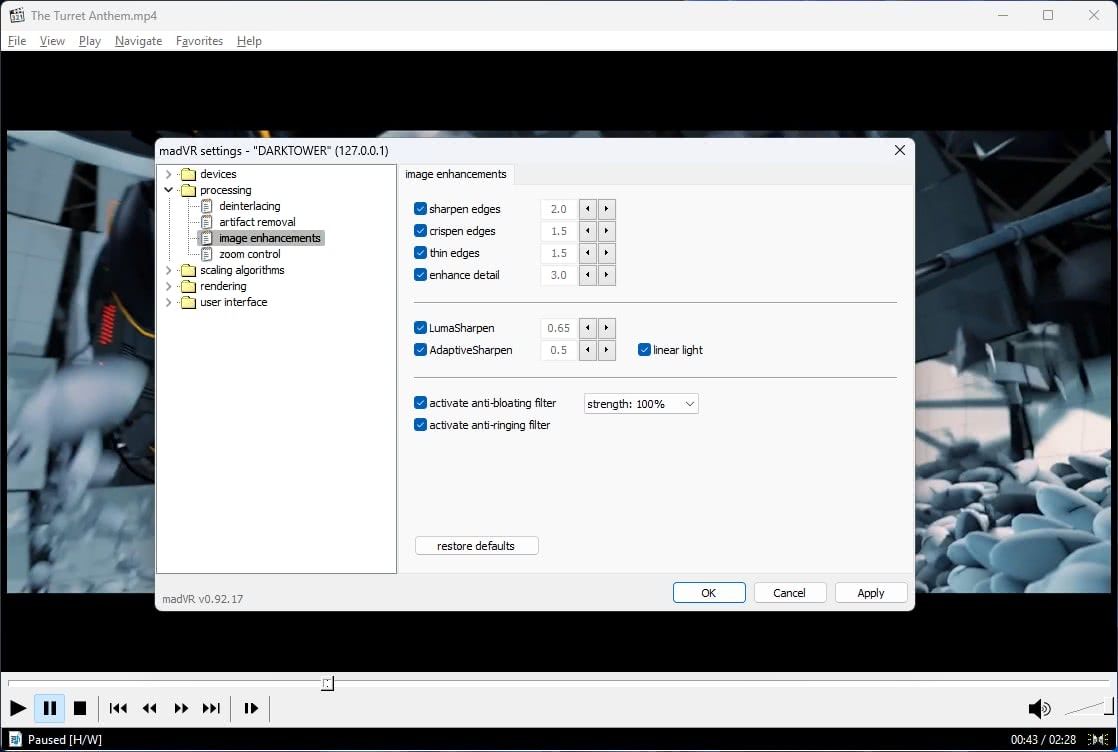This screenshot has height=752, width=1118.
Task: Toggle activate anti-ringing filter checkbox
Action: 420,425
